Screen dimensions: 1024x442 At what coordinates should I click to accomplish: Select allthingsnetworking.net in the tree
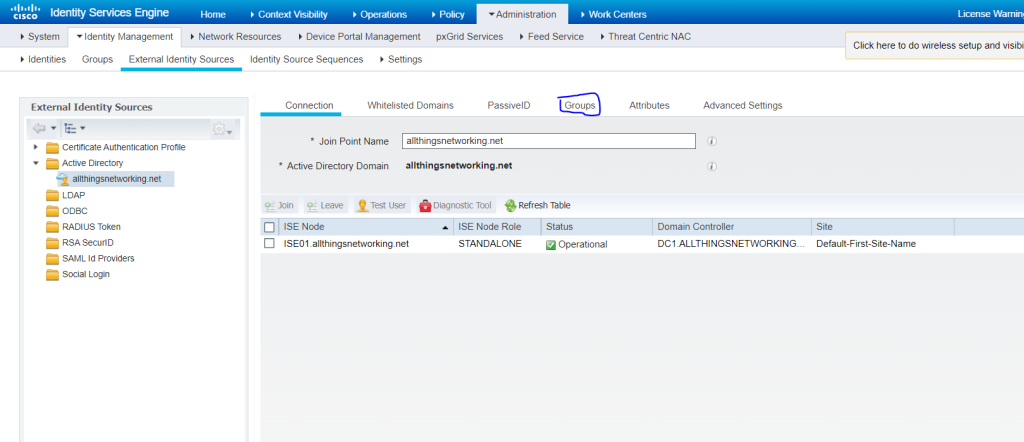click(116, 179)
